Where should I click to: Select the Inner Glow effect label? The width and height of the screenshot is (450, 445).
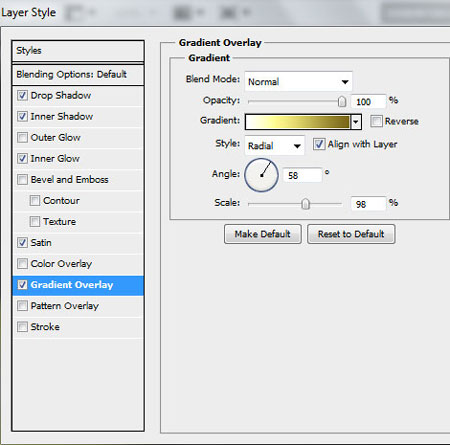(x=55, y=159)
